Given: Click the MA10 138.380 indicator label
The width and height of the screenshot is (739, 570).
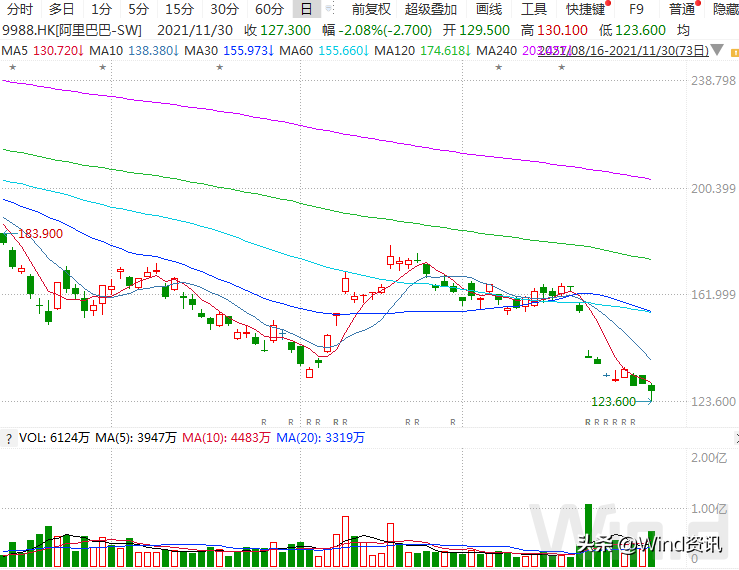Looking at the screenshot, I should (134, 50).
